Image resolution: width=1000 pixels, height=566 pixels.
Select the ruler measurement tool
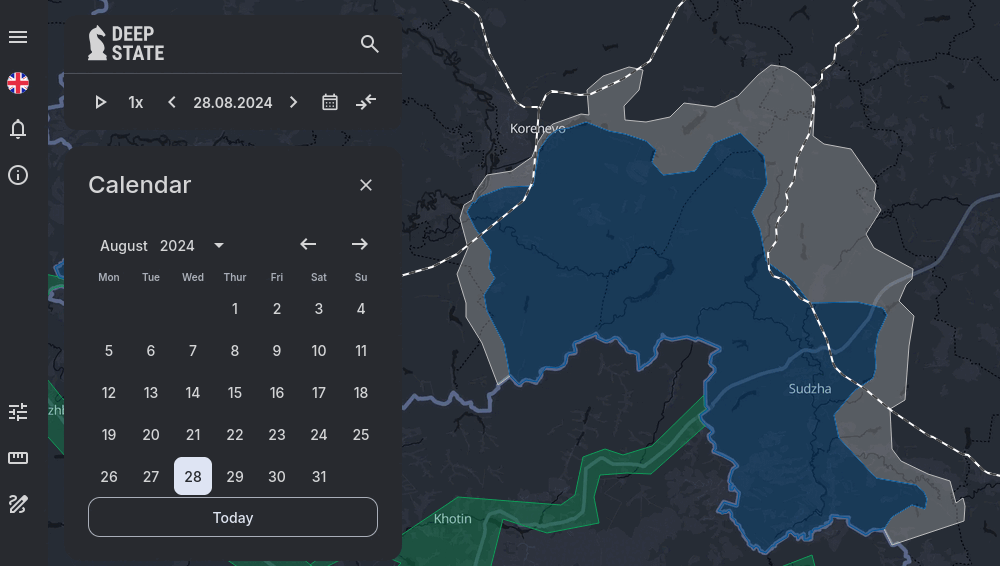[18, 458]
